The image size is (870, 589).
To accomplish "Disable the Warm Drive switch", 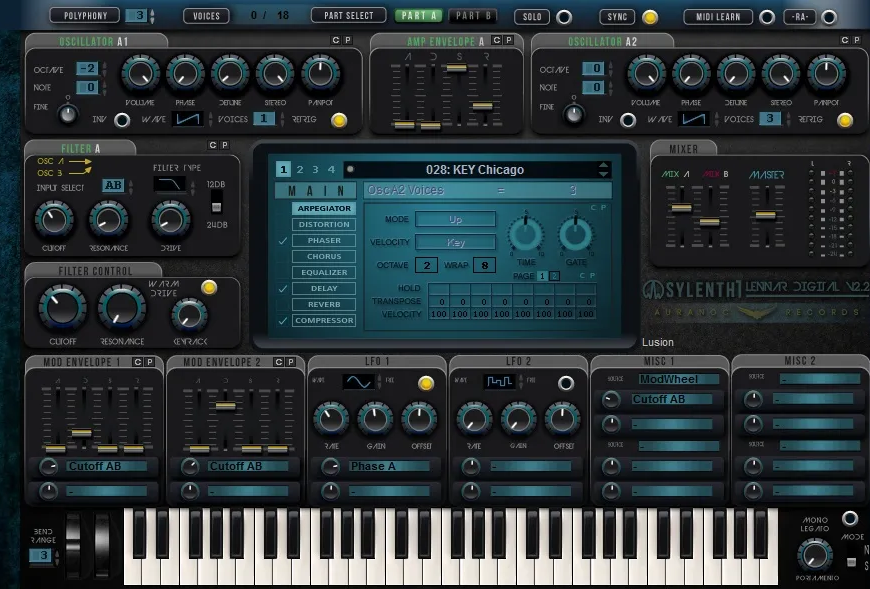I will click(209, 287).
